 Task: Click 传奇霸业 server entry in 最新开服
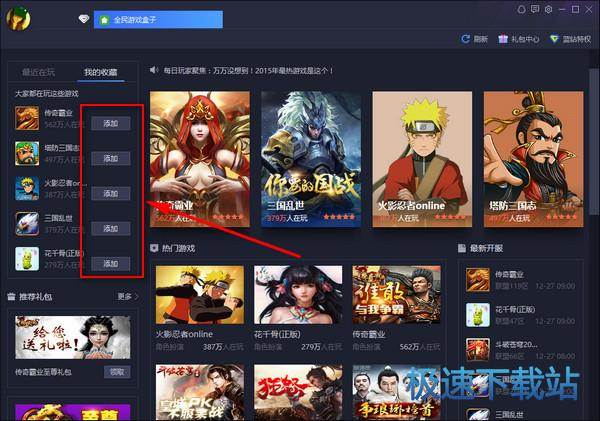[520, 280]
